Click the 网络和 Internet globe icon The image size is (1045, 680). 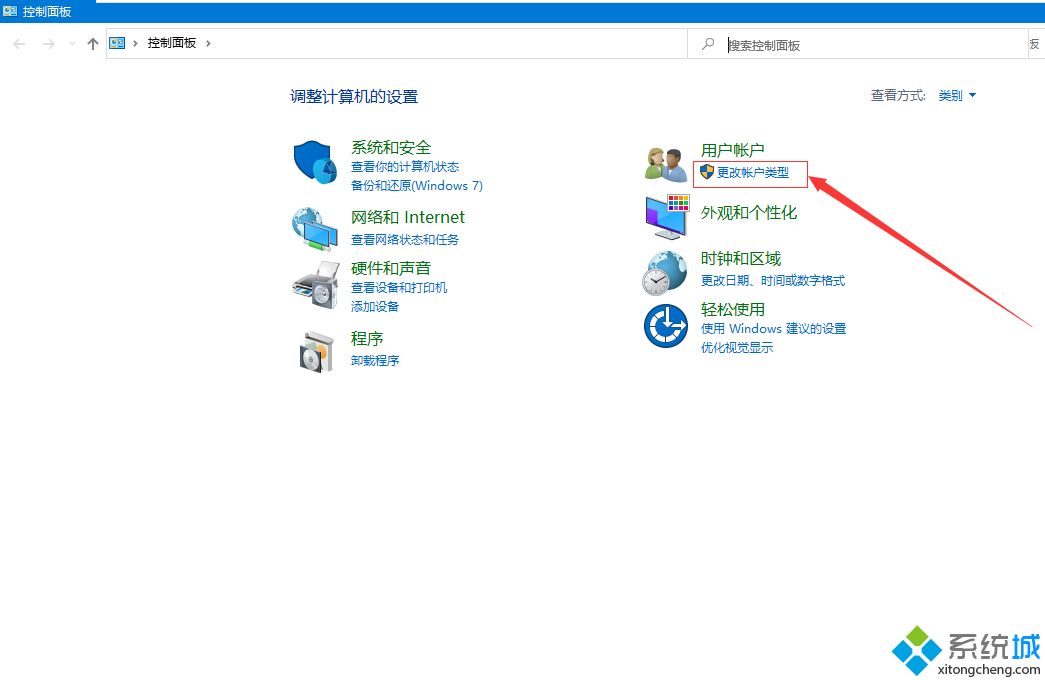click(315, 230)
